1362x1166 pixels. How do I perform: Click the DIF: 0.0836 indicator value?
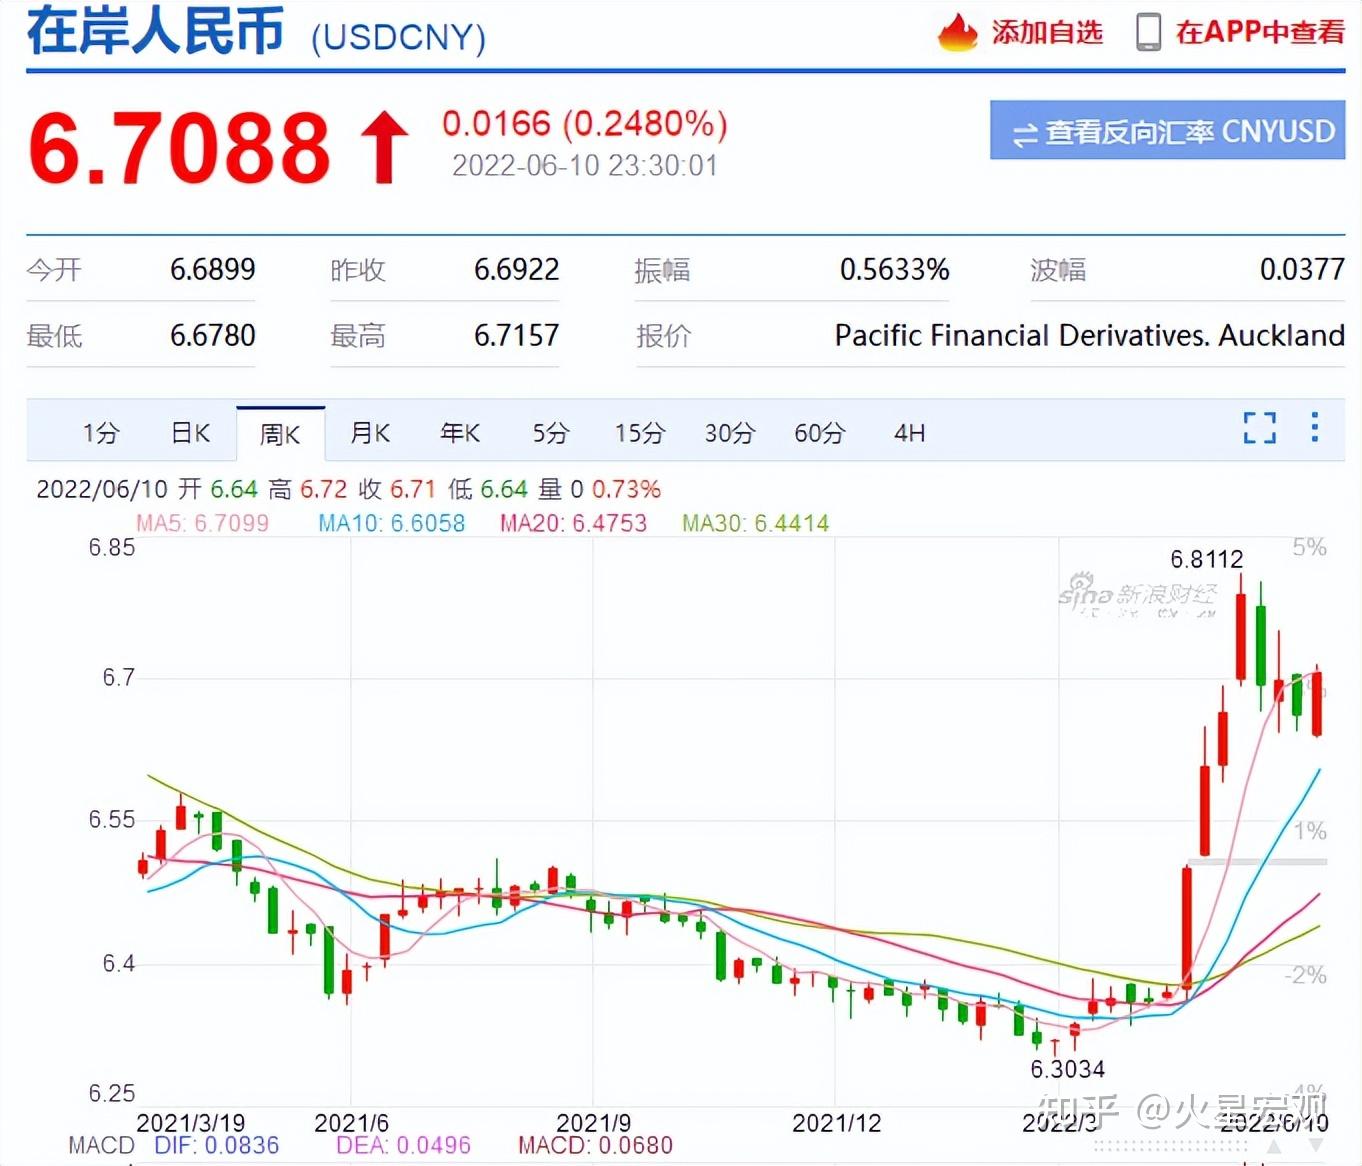coord(217,1145)
